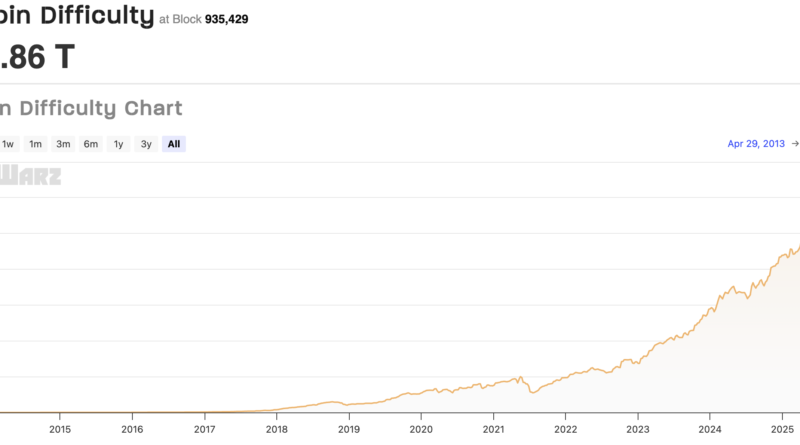This screenshot has height=445, width=800.
Task: Click the Difficulty Chart heading
Action: [x=92, y=108]
